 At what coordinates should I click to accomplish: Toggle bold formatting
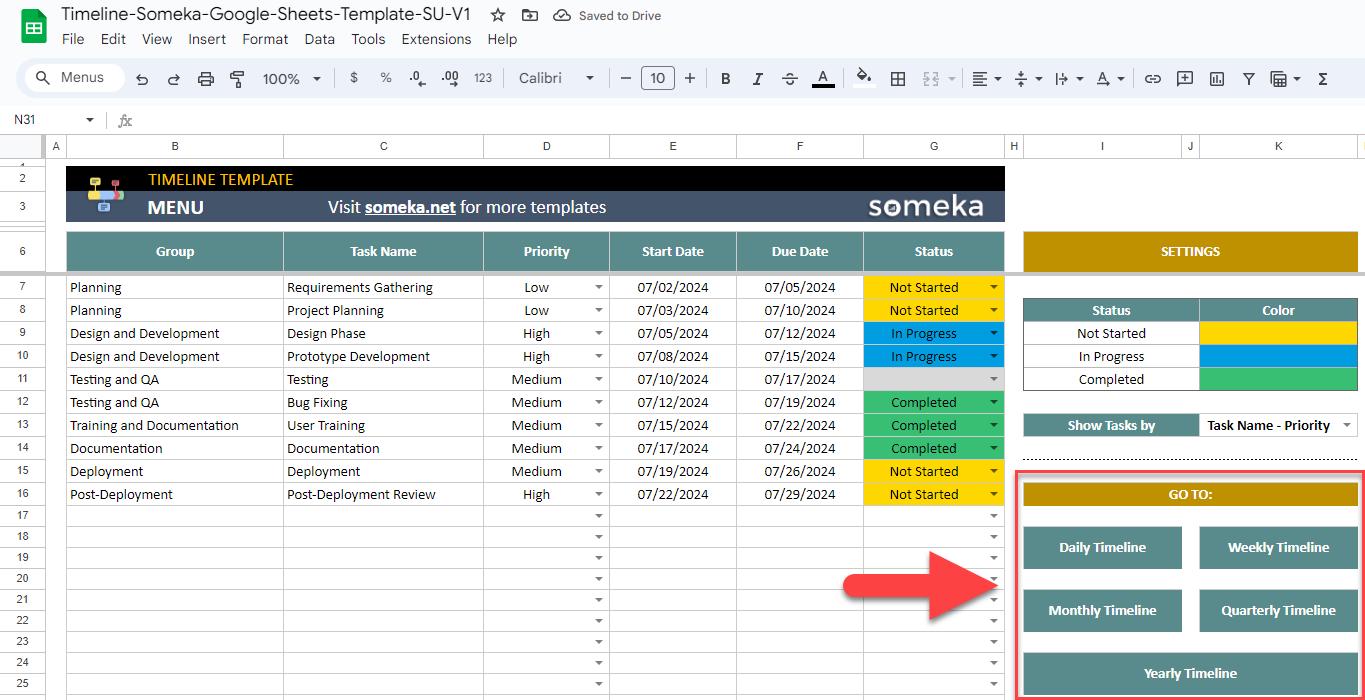click(725, 77)
